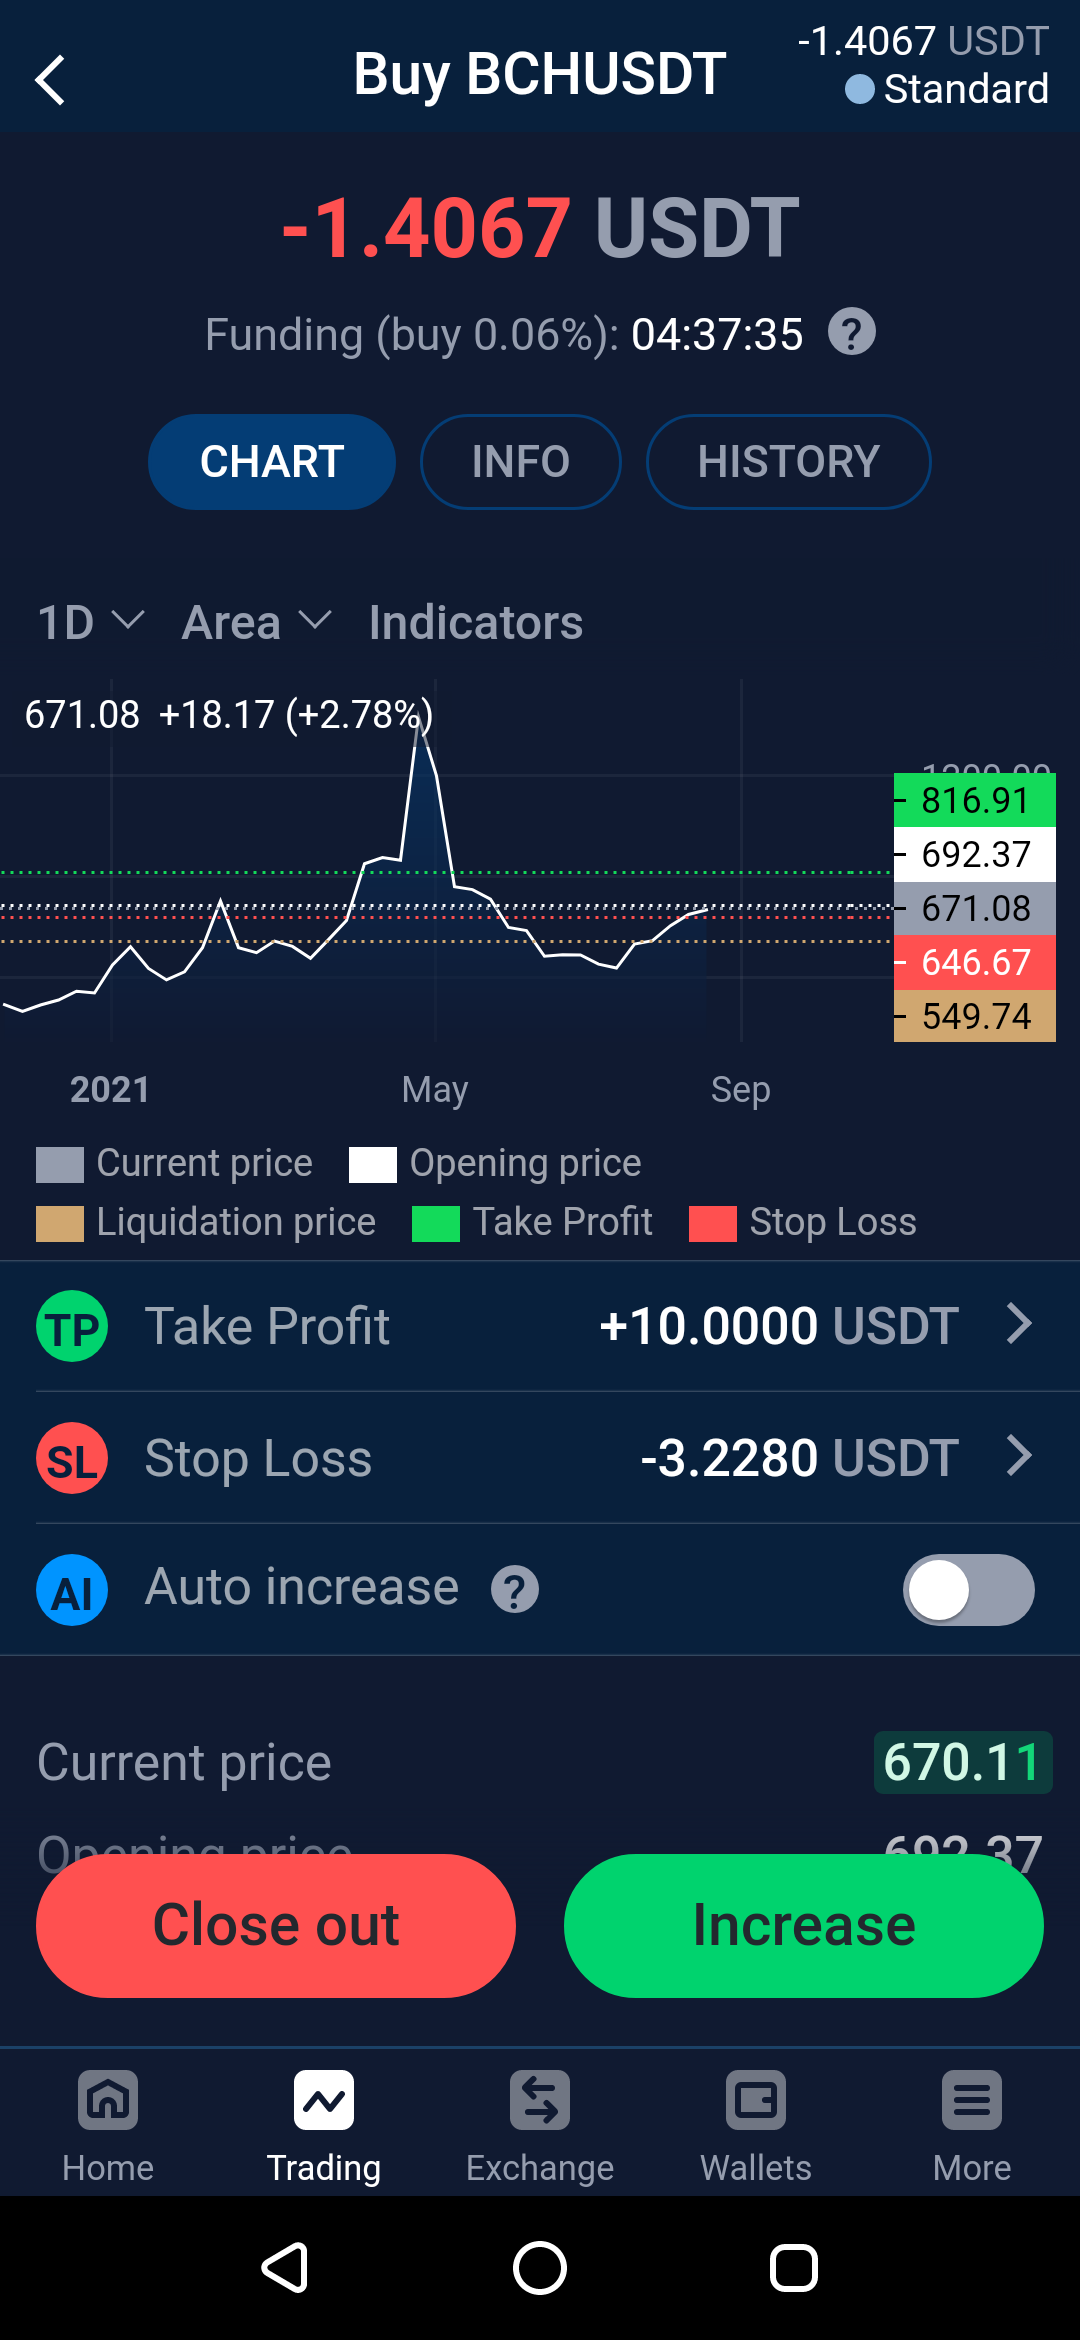Enable the Auto increase switch

[x=969, y=1590]
